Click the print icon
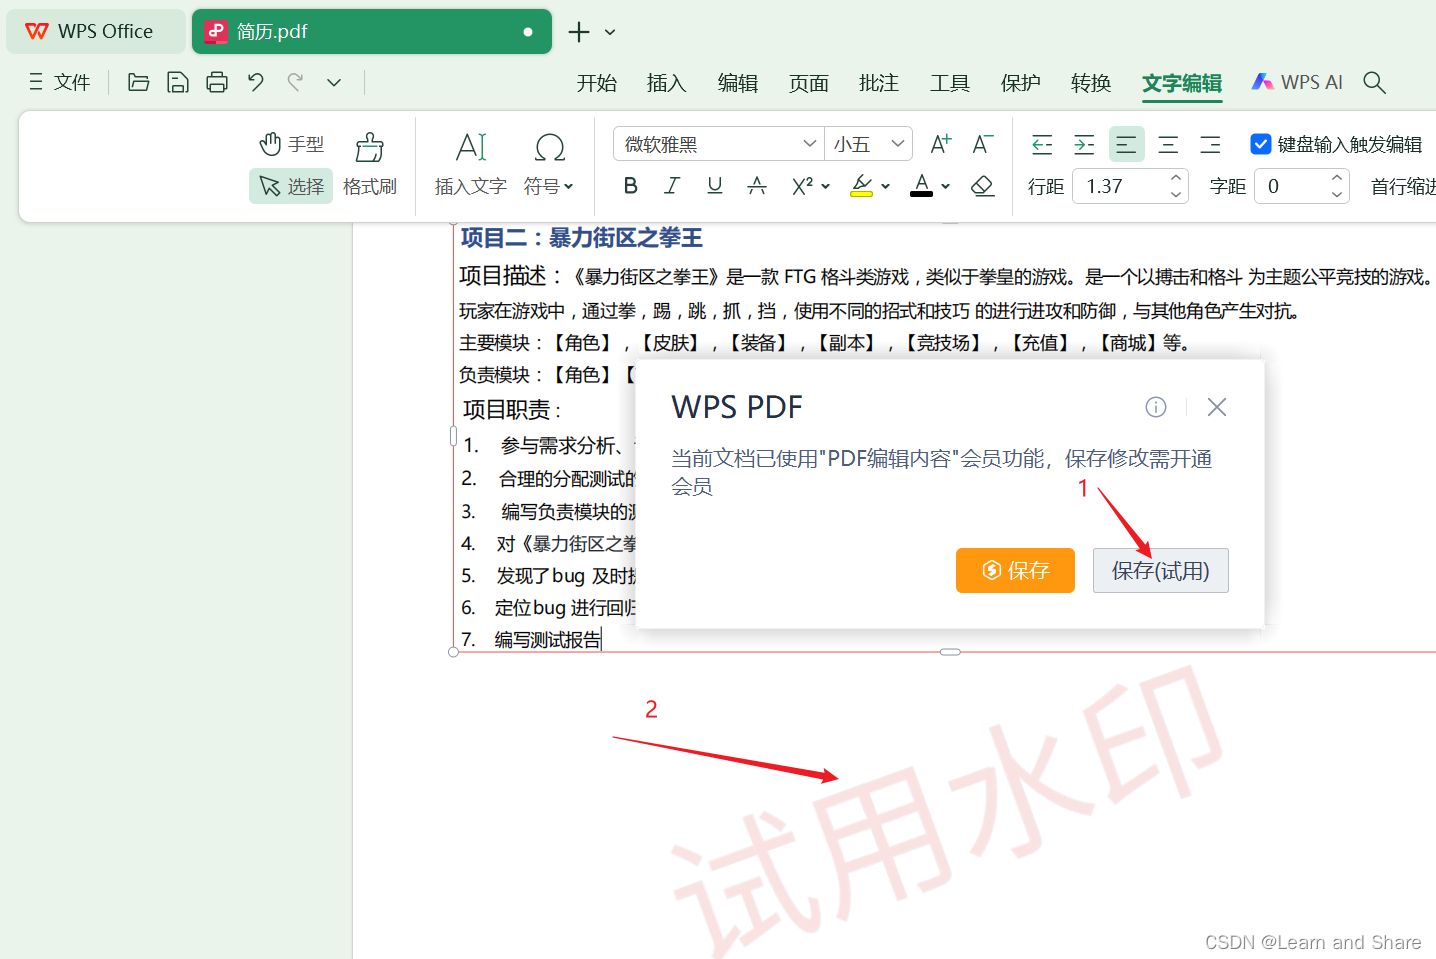The width and height of the screenshot is (1436, 959). tap(217, 82)
